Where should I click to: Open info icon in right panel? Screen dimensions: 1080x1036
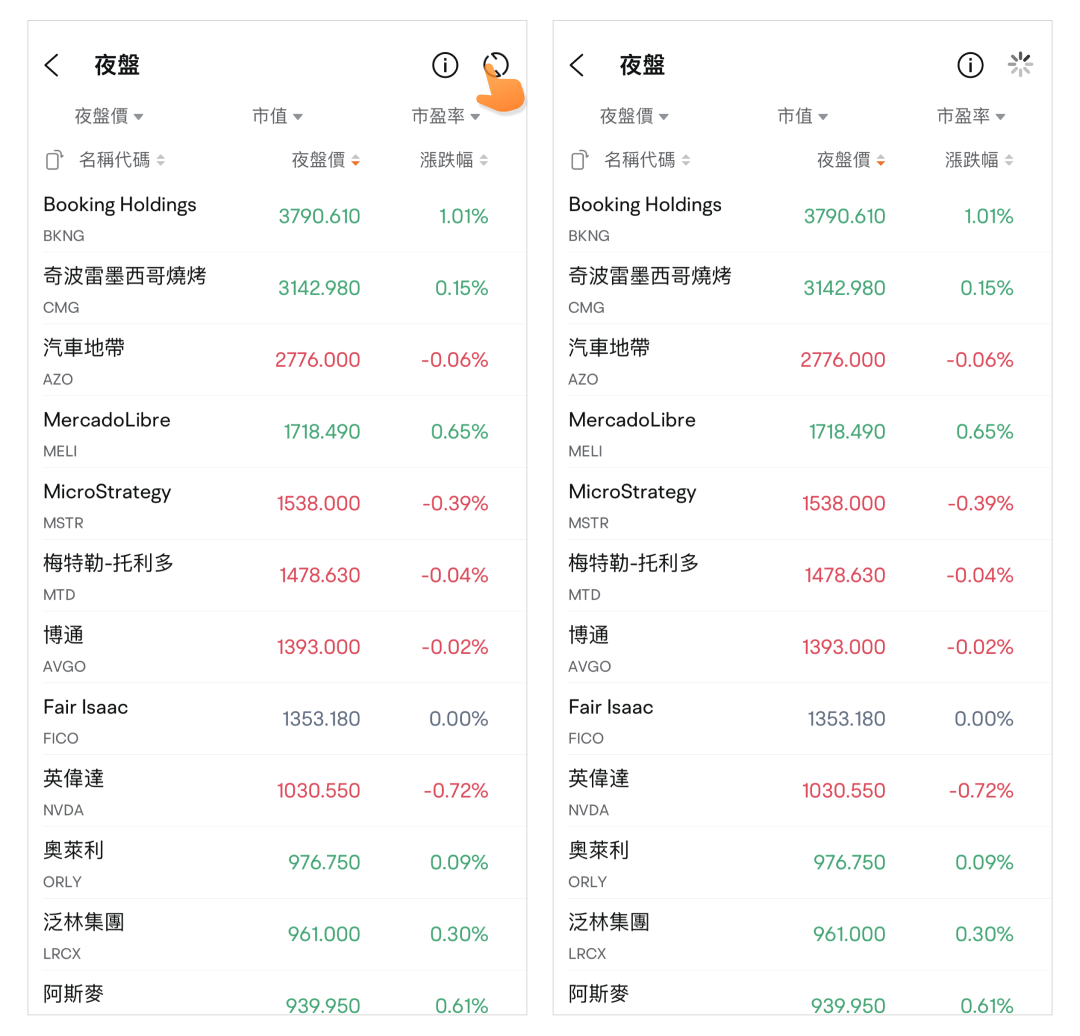click(970, 66)
